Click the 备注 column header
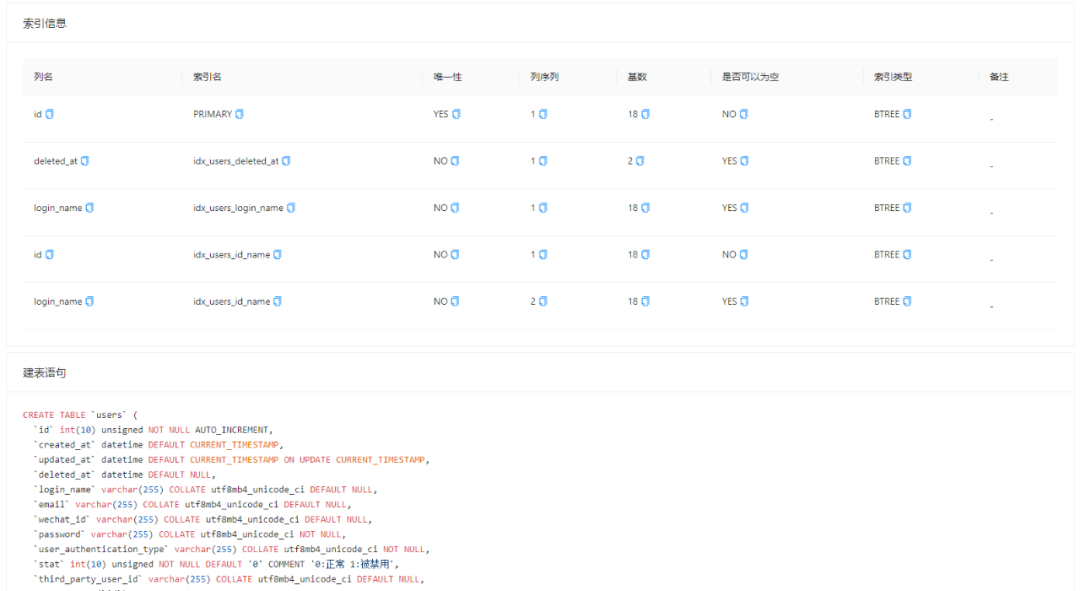The width and height of the screenshot is (1080, 591). pyautogui.click(x=999, y=77)
